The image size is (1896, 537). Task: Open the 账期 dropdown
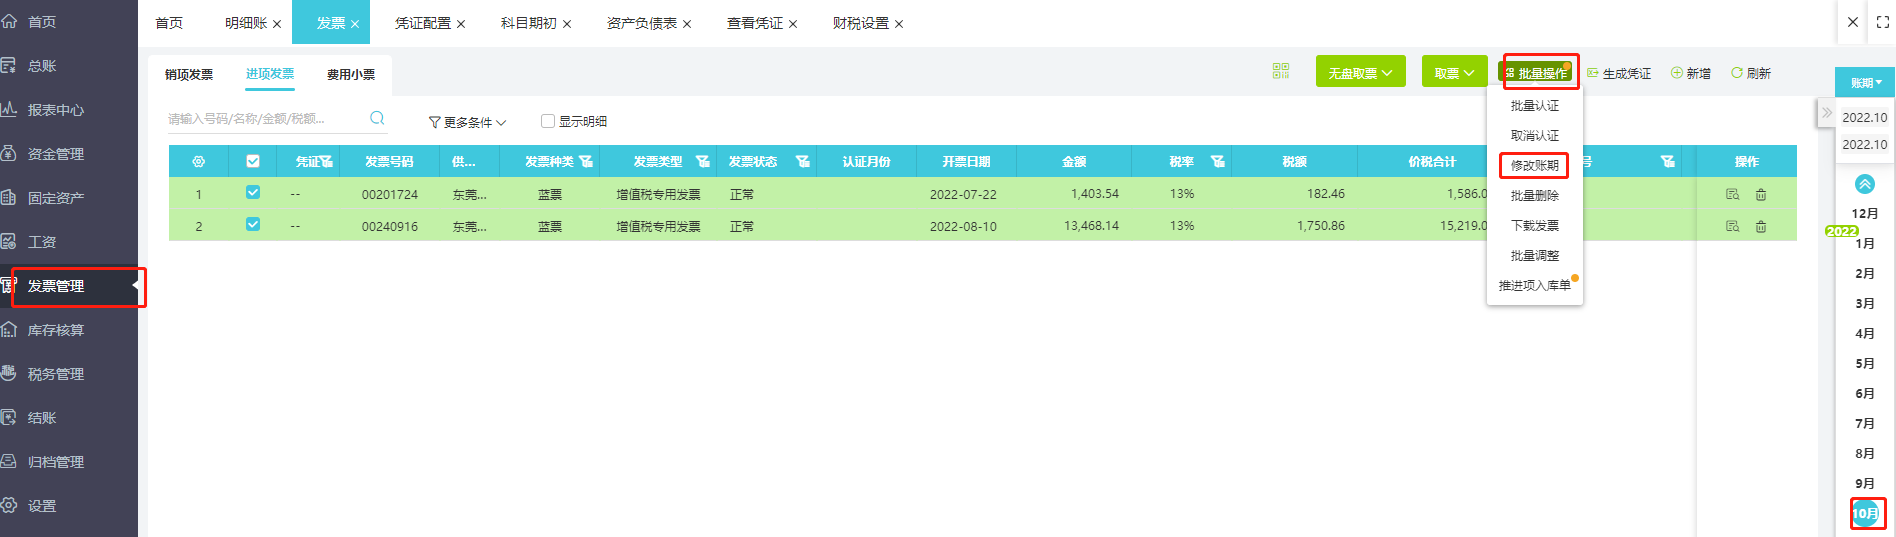tap(1865, 83)
